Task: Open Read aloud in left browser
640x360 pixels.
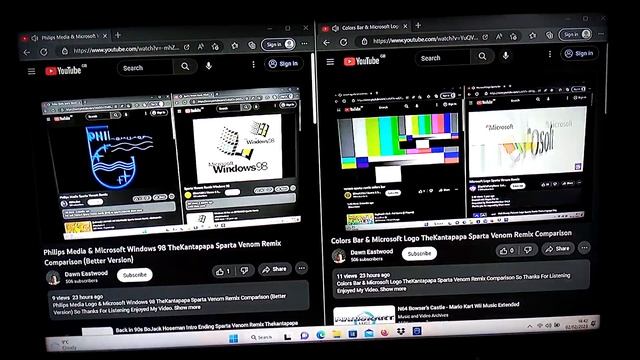Action: [x=200, y=47]
